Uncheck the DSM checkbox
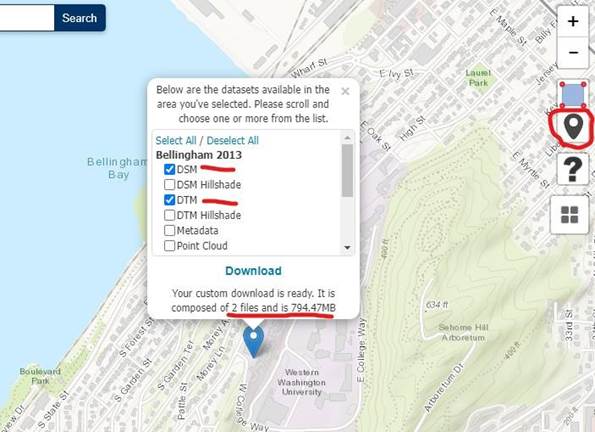595x432 pixels. (170, 169)
